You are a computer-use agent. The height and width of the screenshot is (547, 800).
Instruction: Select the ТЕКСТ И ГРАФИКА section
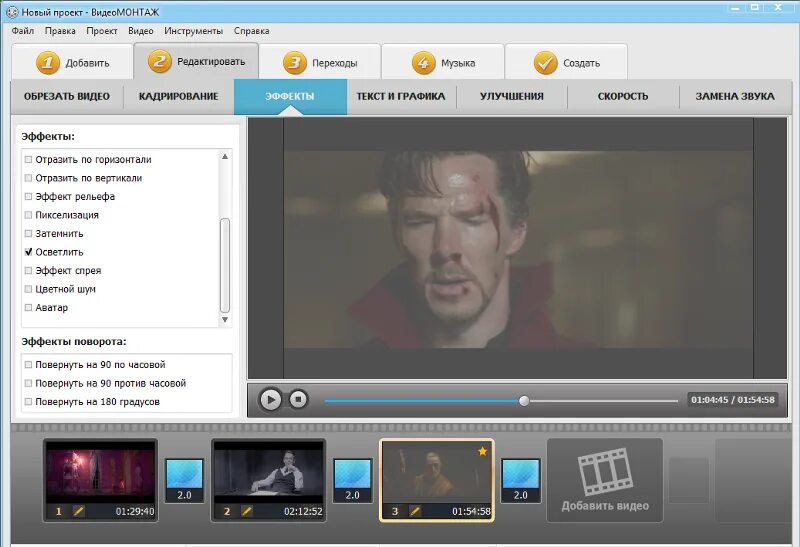coord(401,96)
